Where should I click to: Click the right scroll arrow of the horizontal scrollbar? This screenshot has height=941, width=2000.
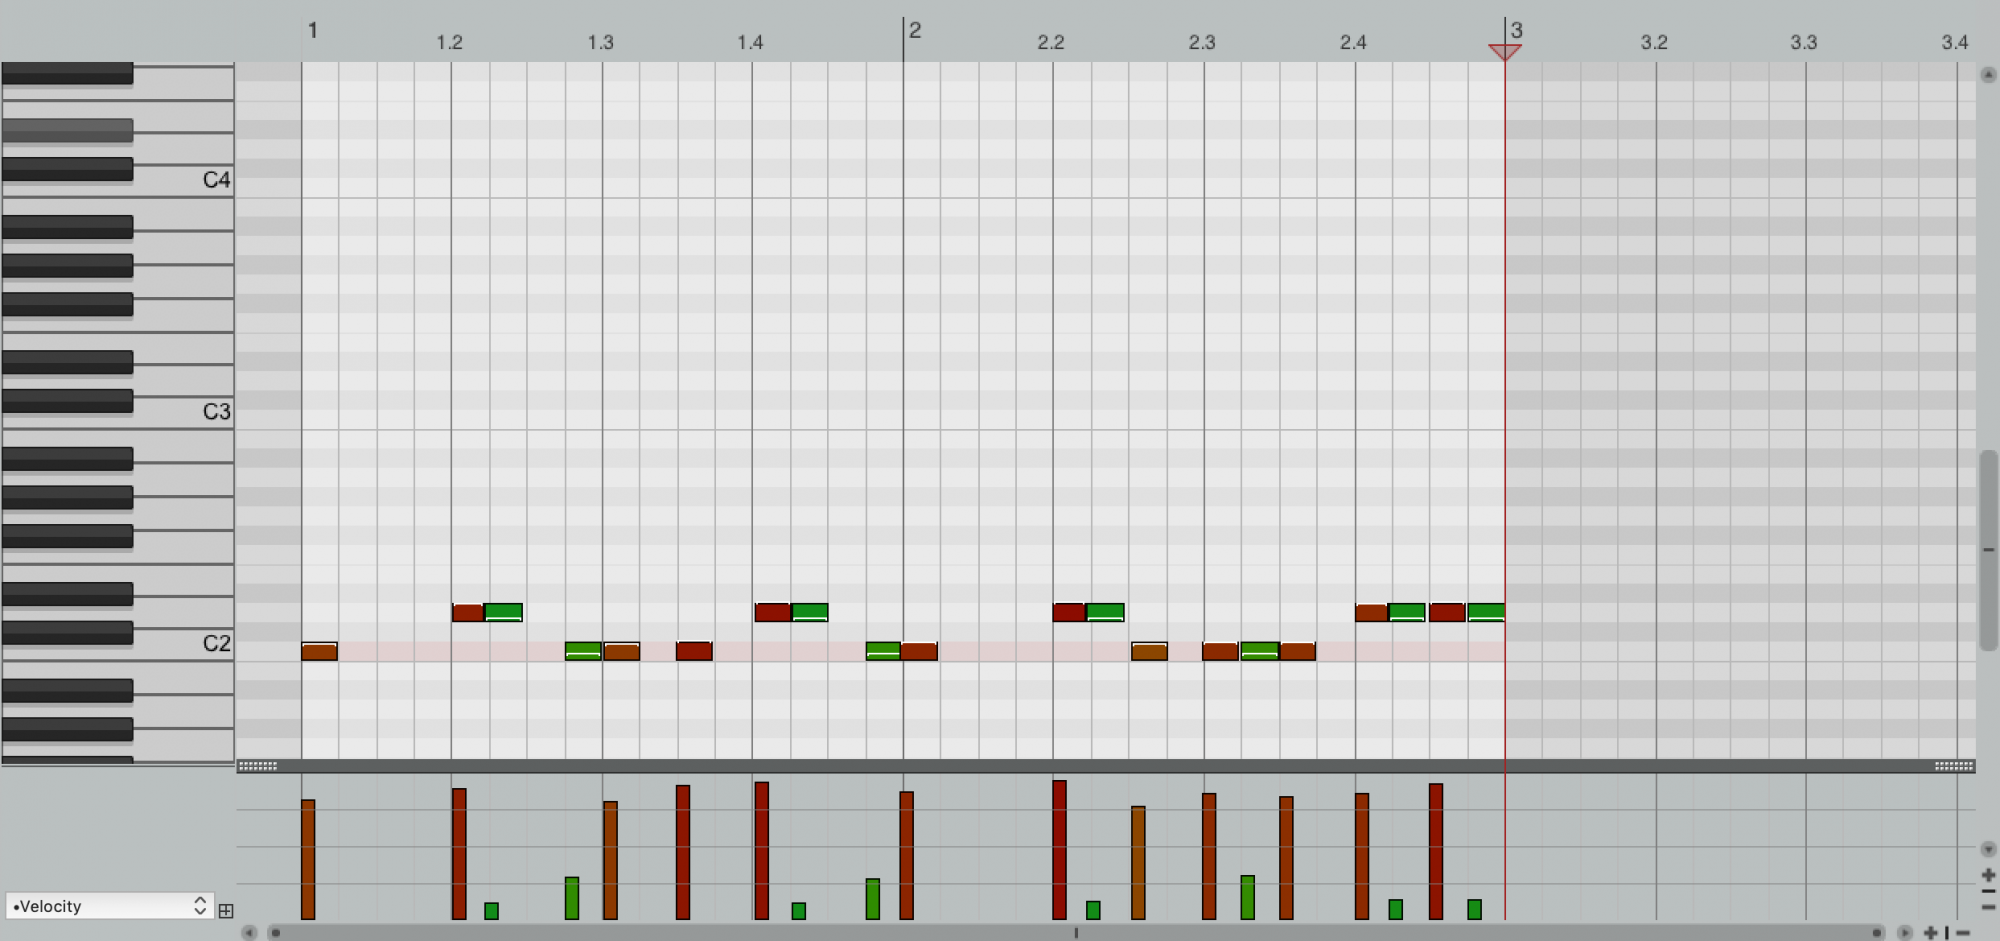[1905, 933]
